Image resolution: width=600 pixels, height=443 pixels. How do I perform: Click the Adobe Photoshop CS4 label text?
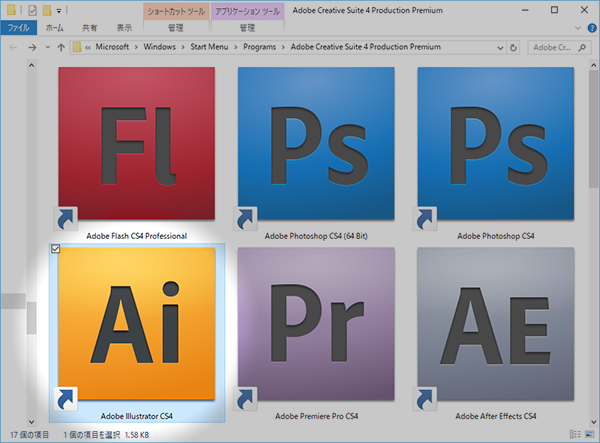(x=496, y=236)
